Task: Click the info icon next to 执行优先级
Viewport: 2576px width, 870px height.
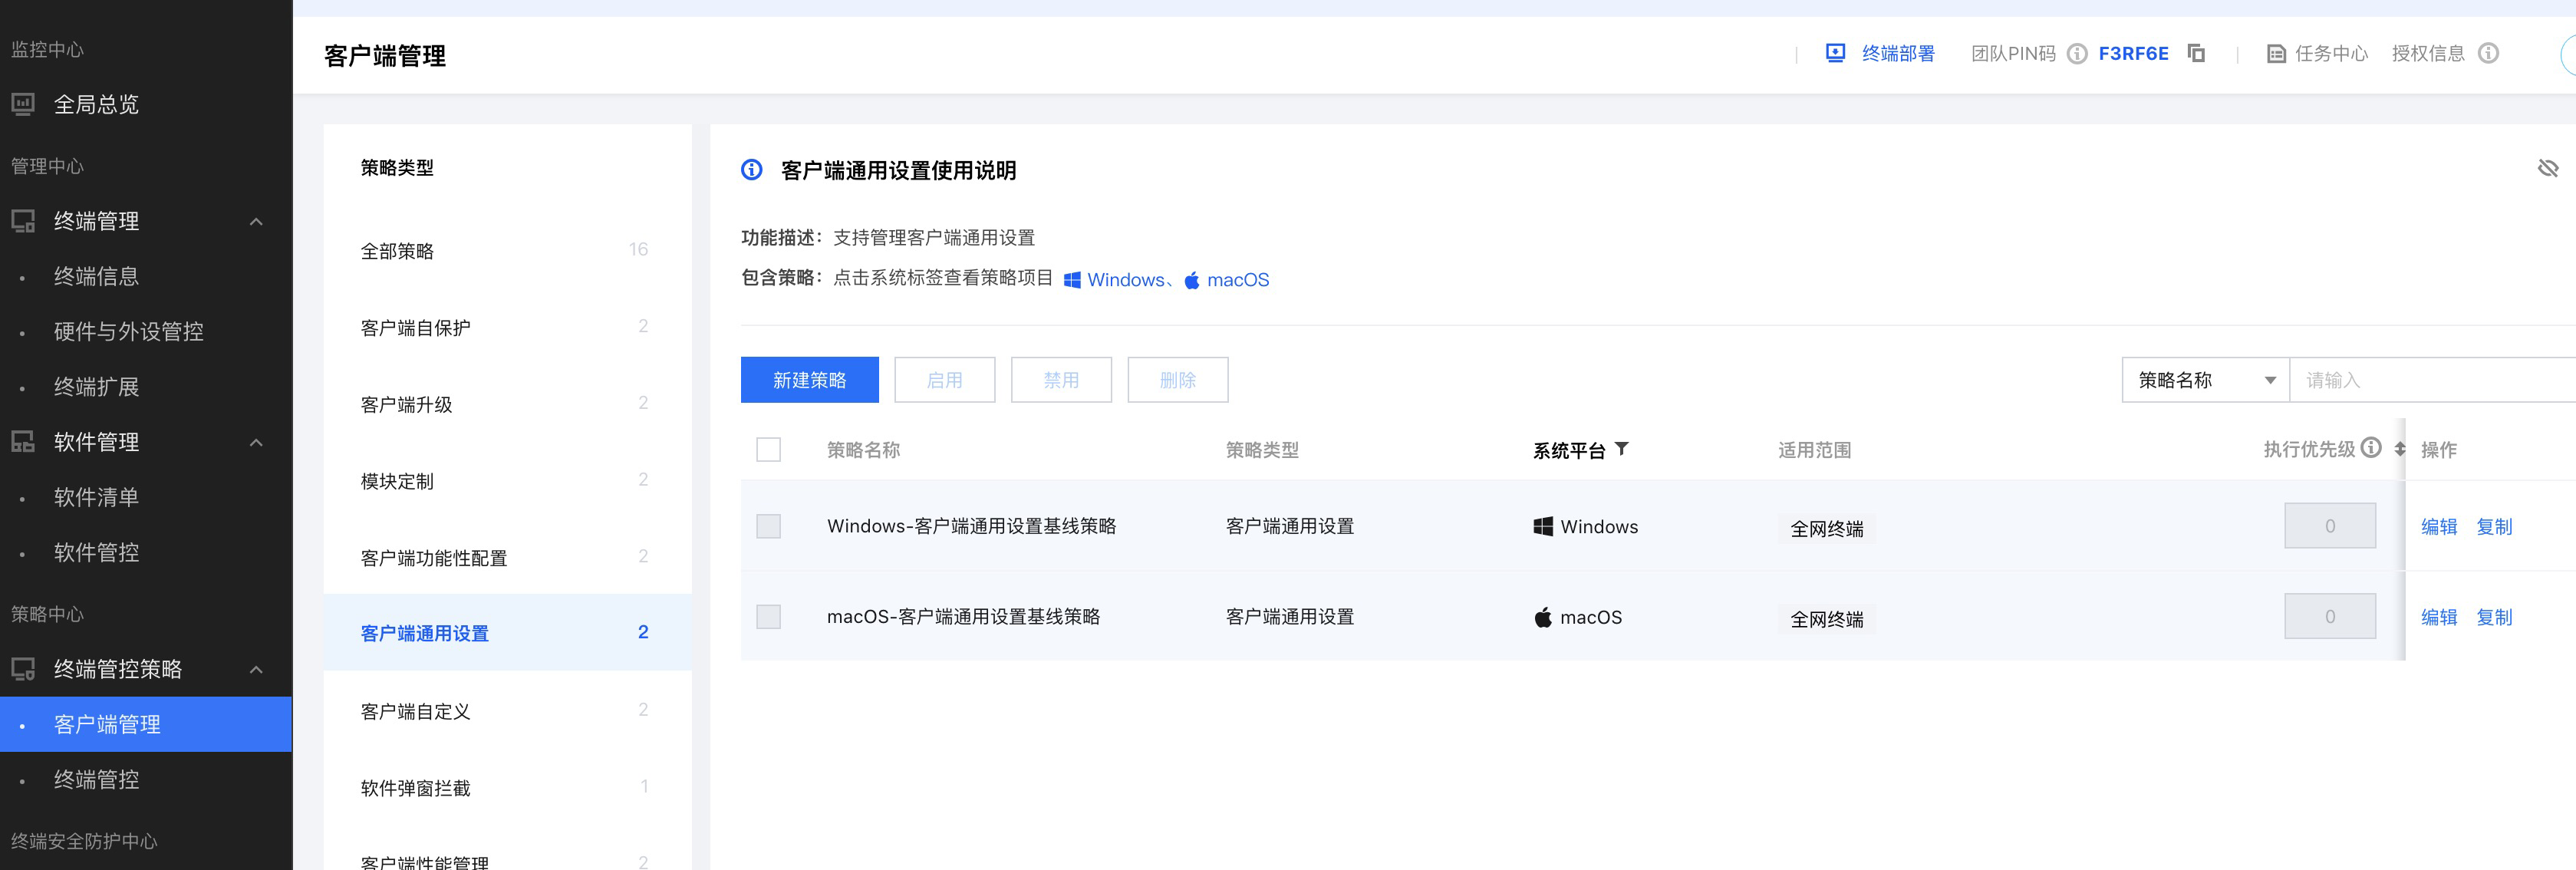Action: tap(2371, 448)
